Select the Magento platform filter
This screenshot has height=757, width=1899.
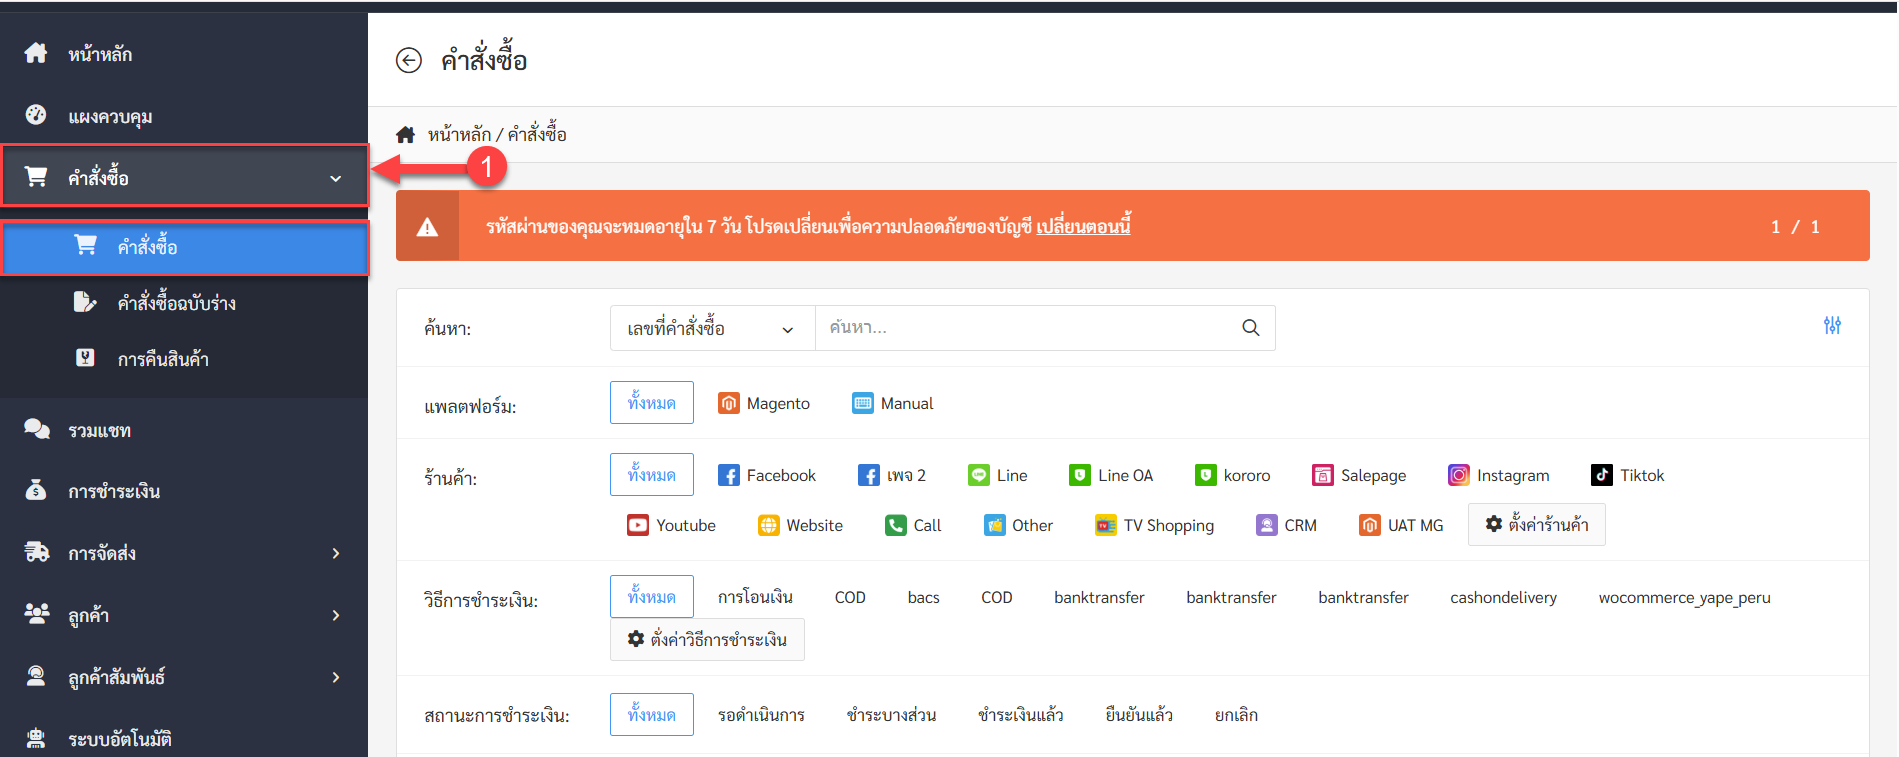[764, 404]
